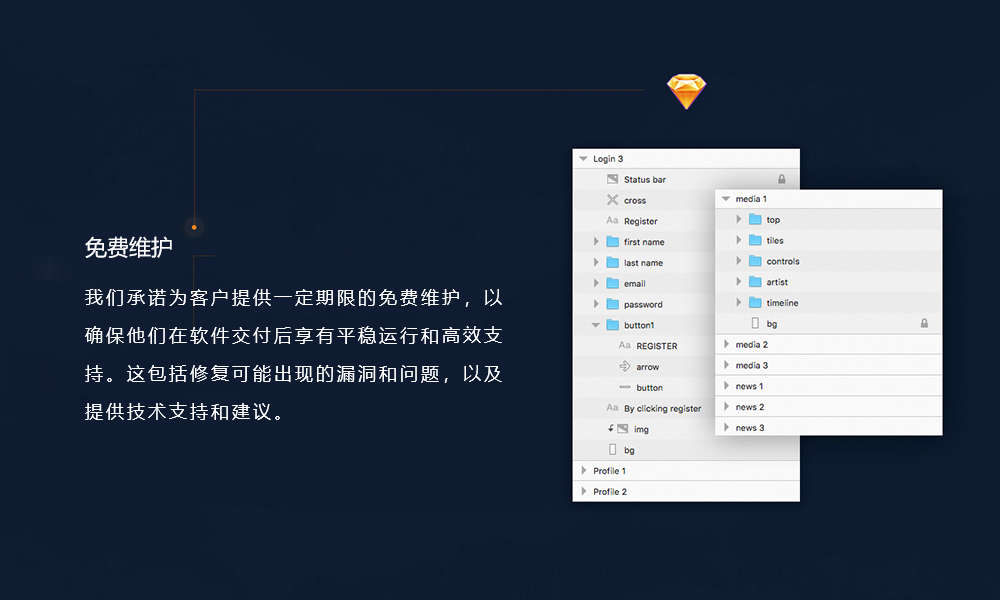Collapse the button1 group

pyautogui.click(x=597, y=325)
